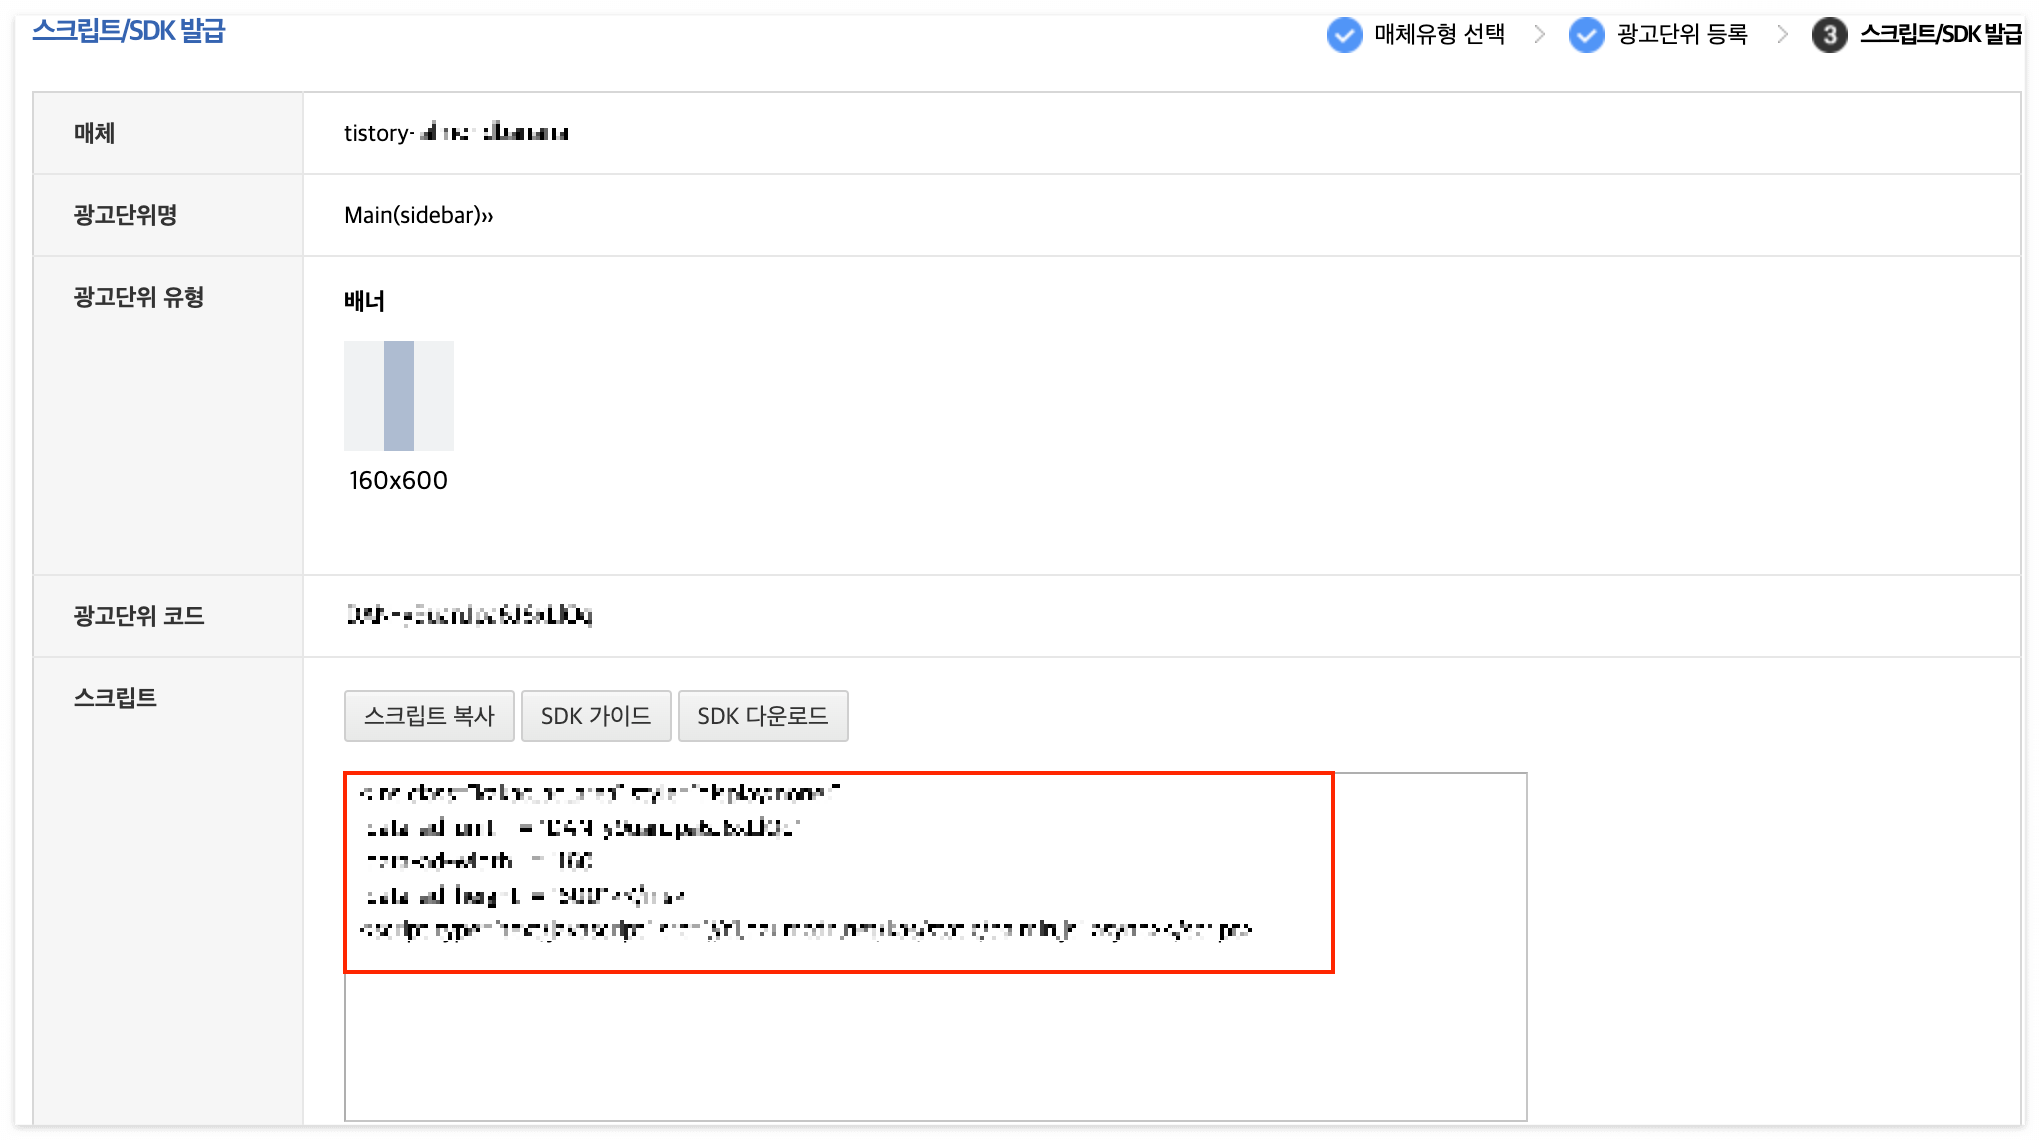2040x1140 pixels.
Task: Click the first chevron arrow between steps
Action: (x=1539, y=35)
